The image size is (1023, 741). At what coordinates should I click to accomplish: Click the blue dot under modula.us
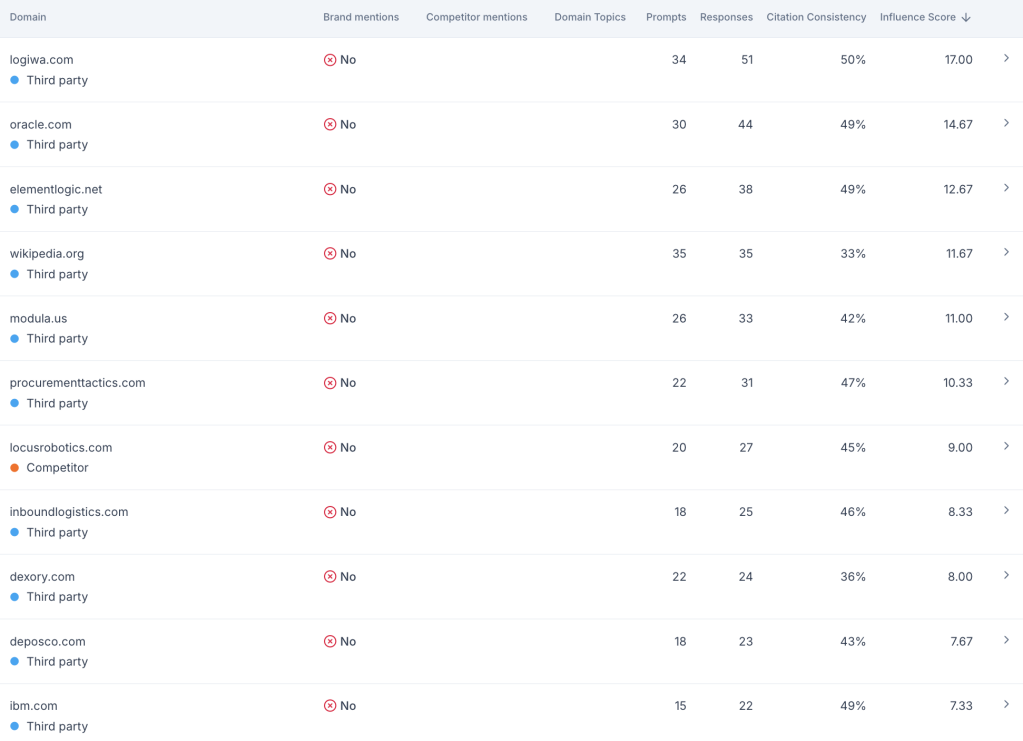(x=15, y=339)
